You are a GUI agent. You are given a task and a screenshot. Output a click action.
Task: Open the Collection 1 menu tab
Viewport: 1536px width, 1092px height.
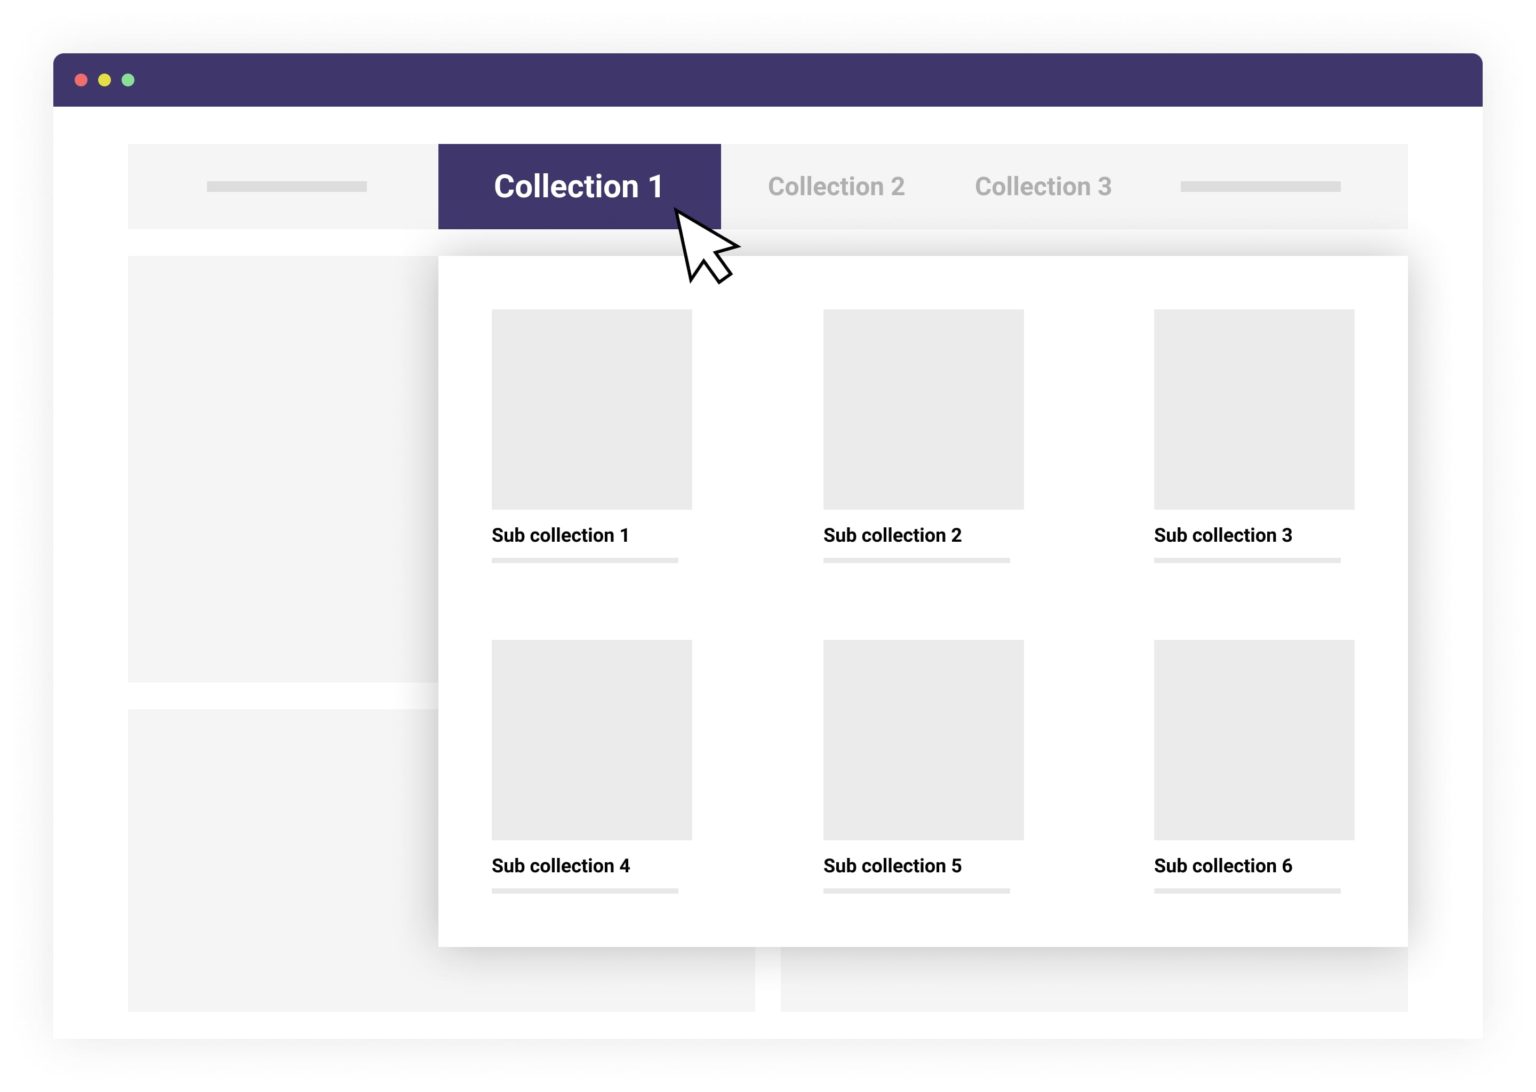pyautogui.click(x=579, y=186)
